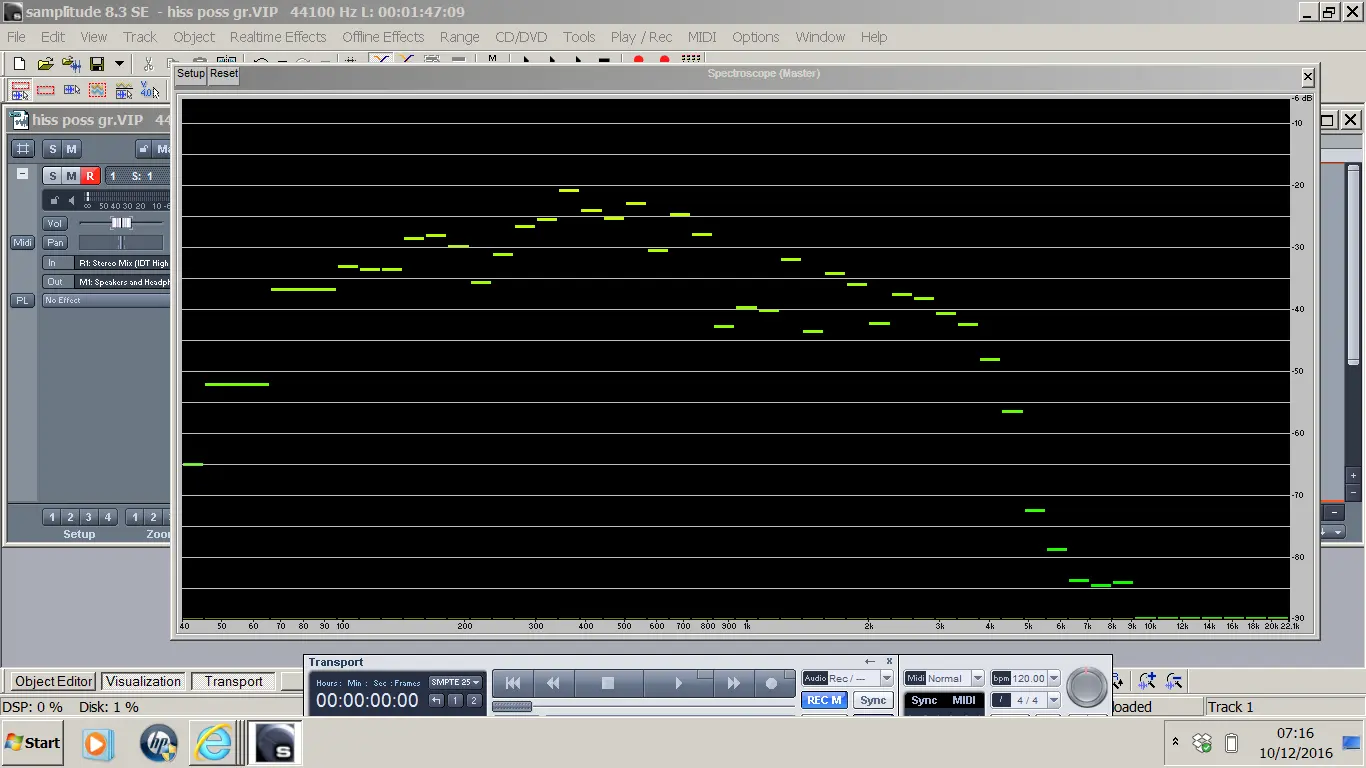Screen dimensions: 1366x768
Task: Create a new project with the New icon
Action: (x=19, y=64)
